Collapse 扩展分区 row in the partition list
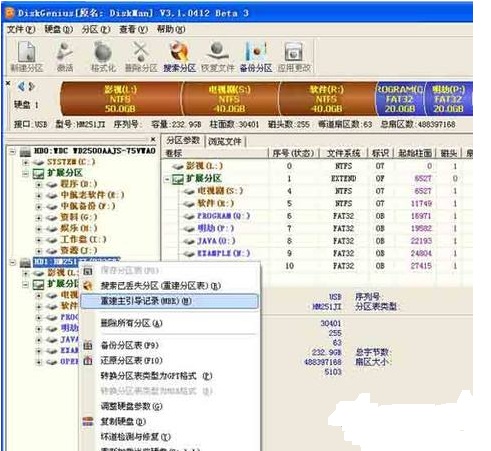The width and height of the screenshot is (491, 451). [168, 179]
